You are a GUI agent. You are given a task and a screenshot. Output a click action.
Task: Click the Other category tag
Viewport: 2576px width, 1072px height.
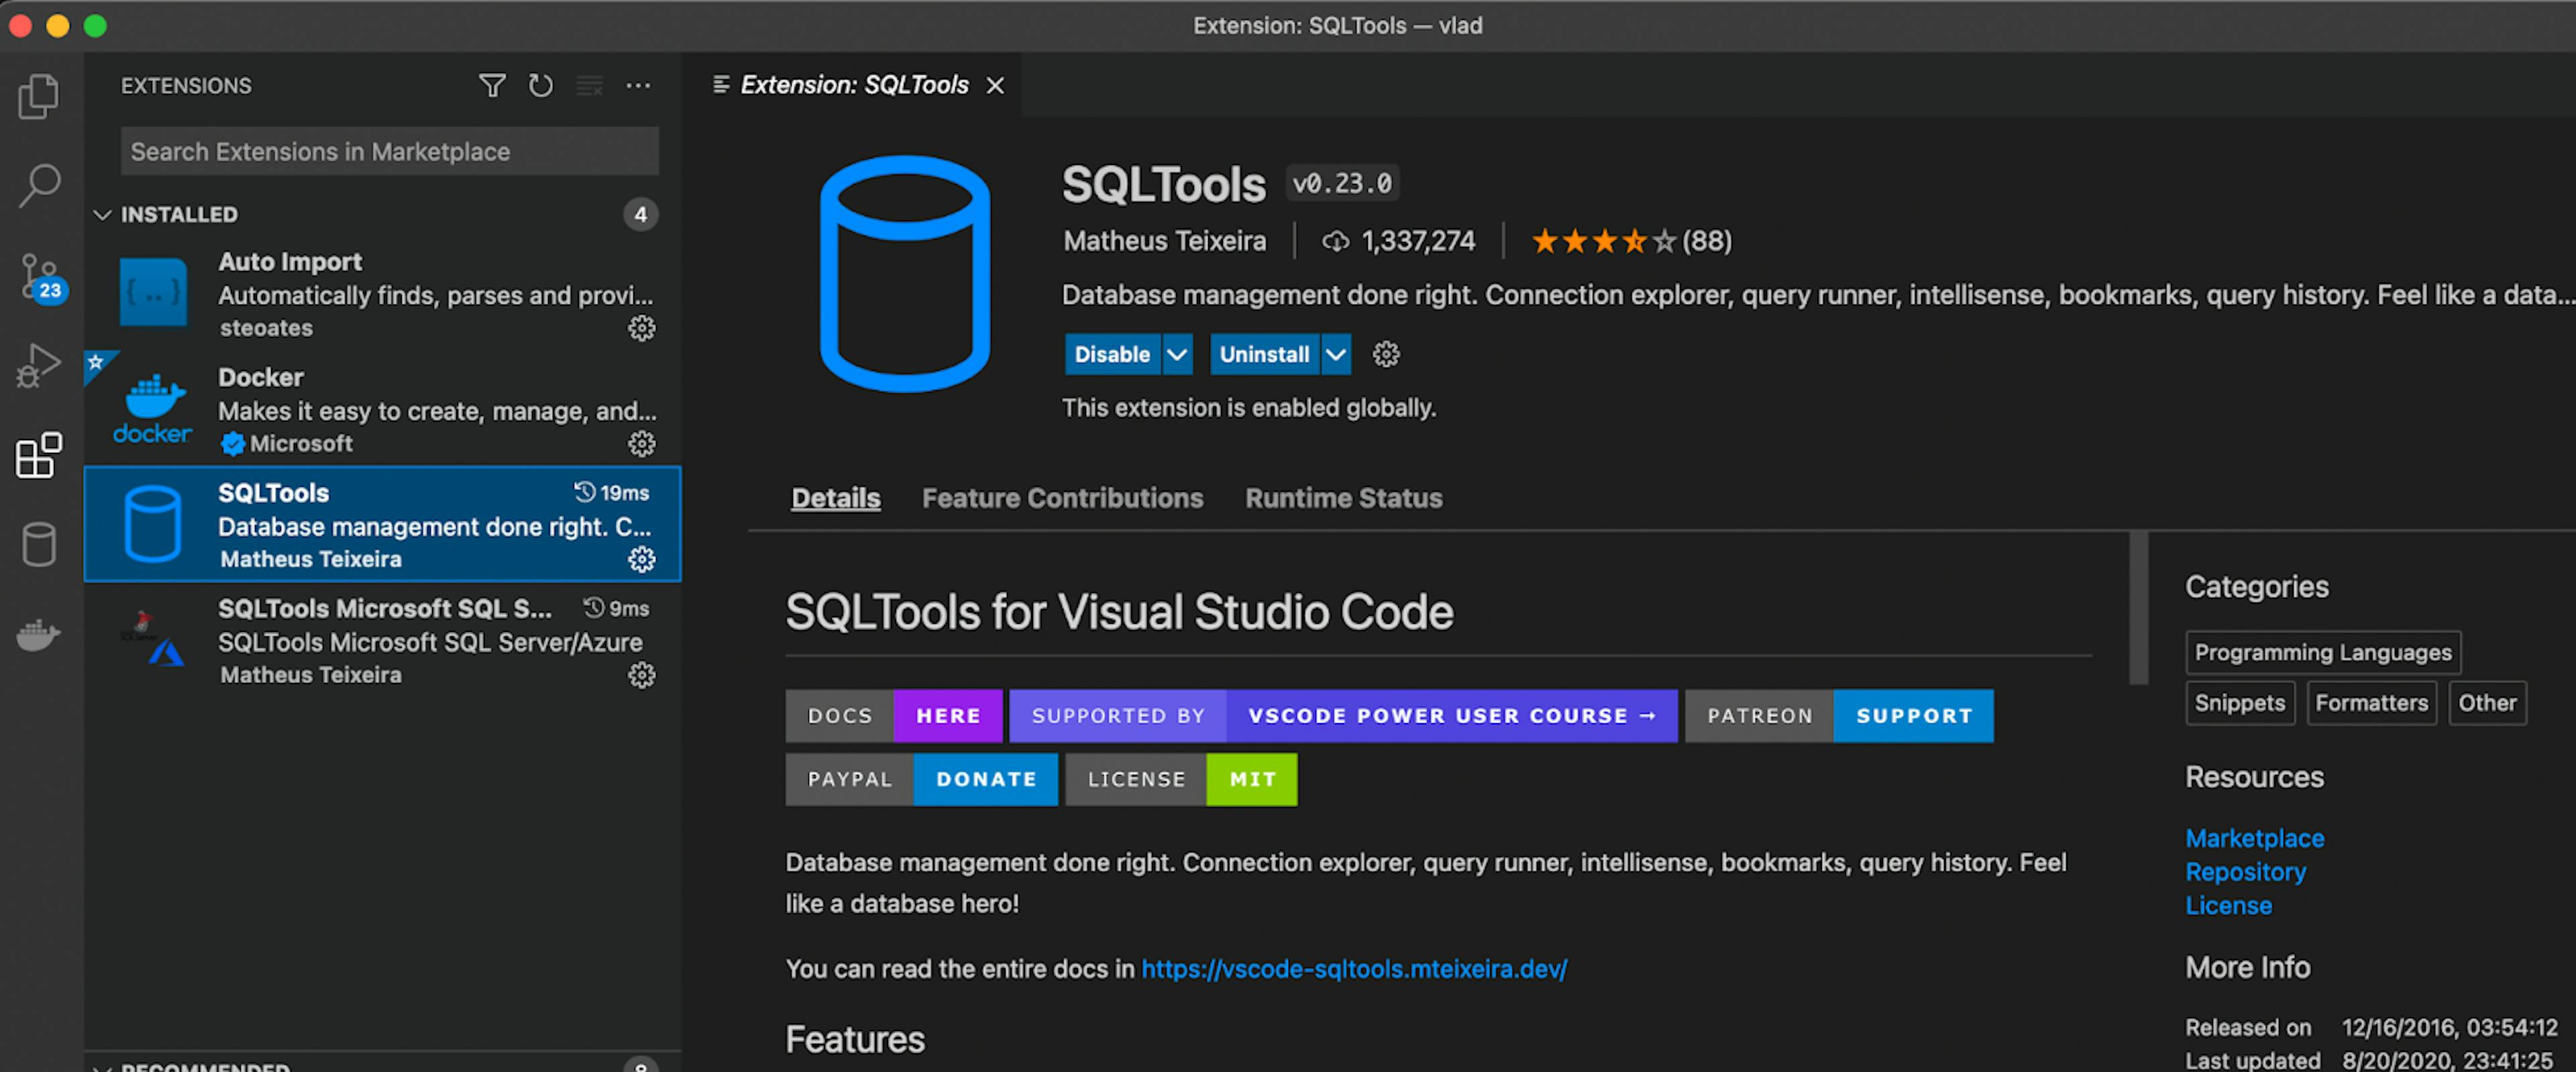(2487, 703)
